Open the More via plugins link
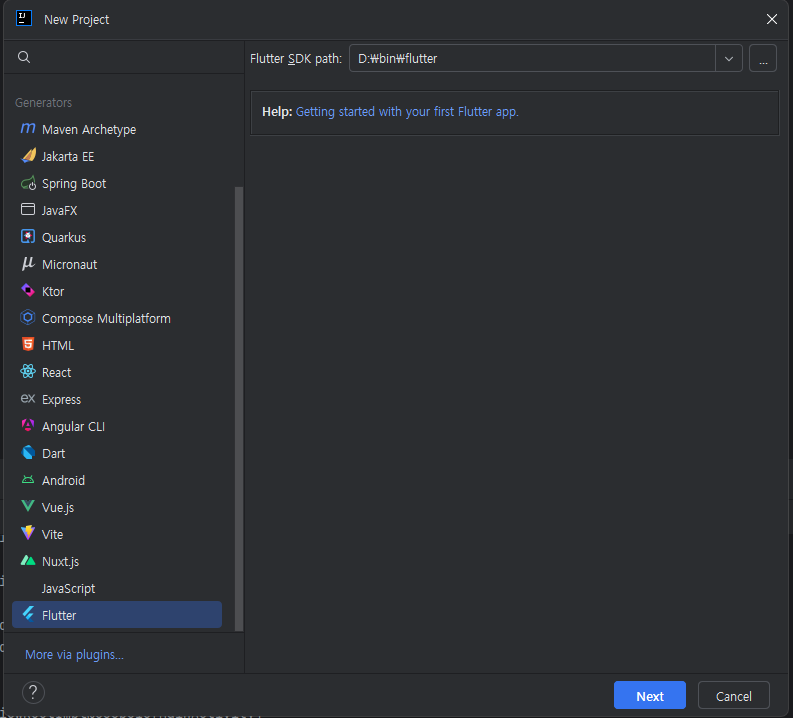This screenshot has height=718, width=793. [x=74, y=655]
